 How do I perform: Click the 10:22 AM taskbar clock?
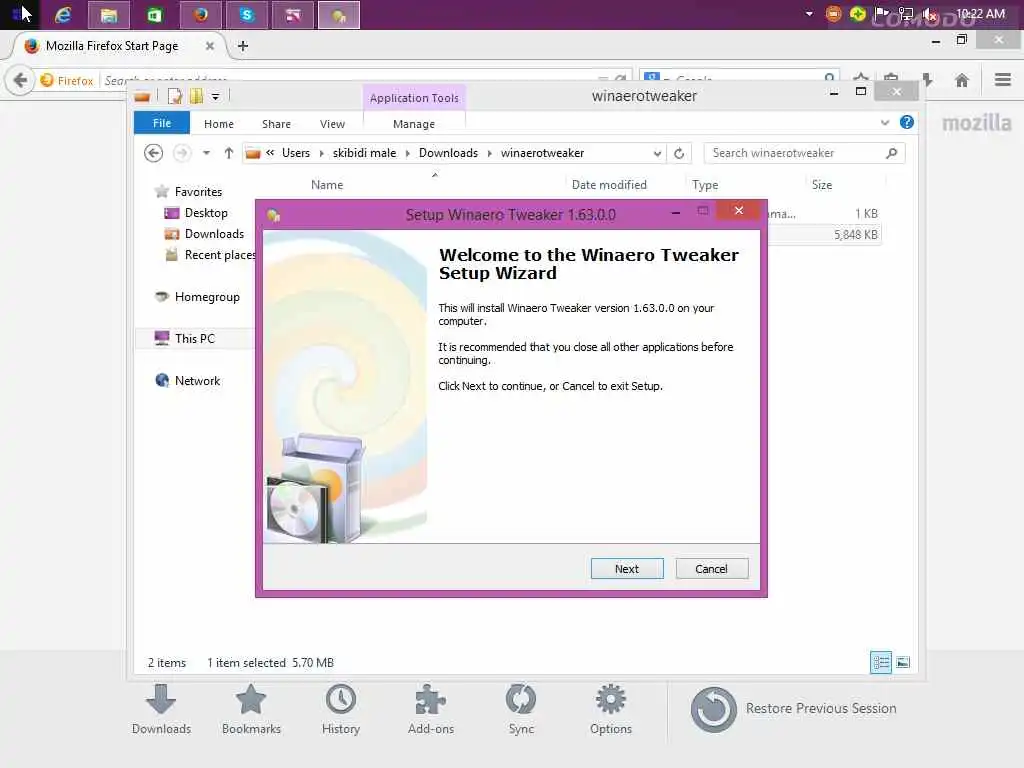980,13
